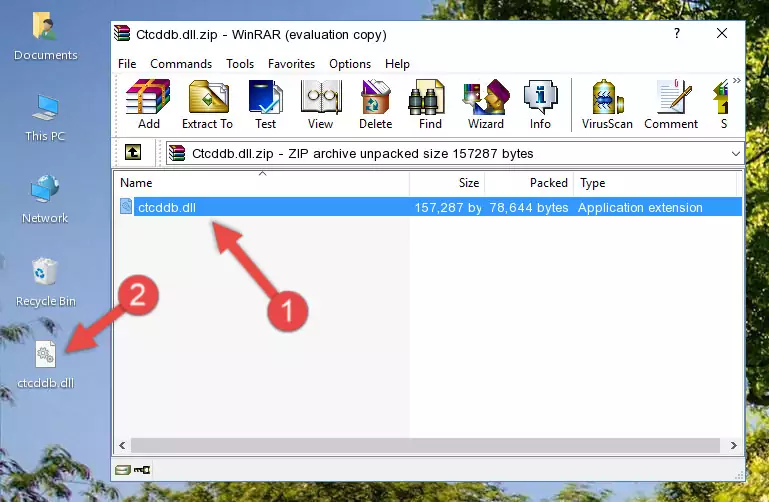Click the 78,644 bytes packed value
The width and height of the screenshot is (769, 502).
tap(529, 208)
